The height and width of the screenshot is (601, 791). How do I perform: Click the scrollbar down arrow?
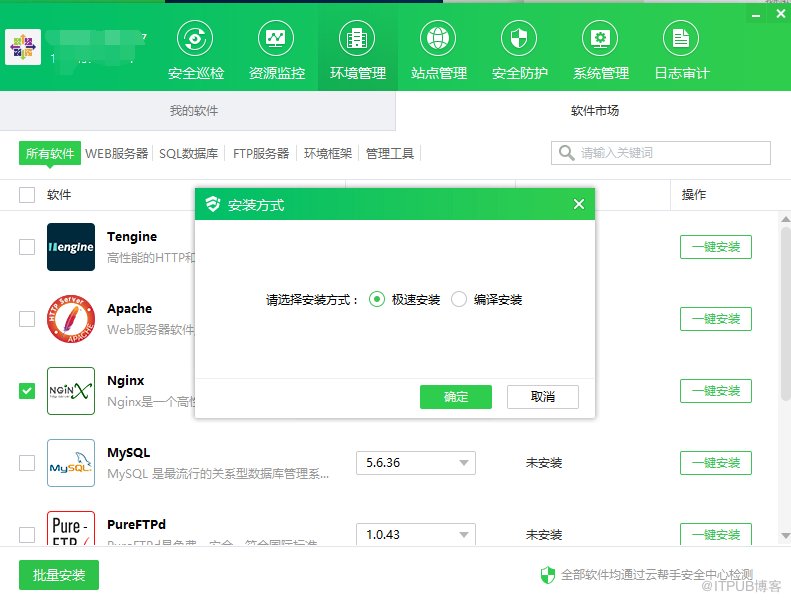pos(785,536)
